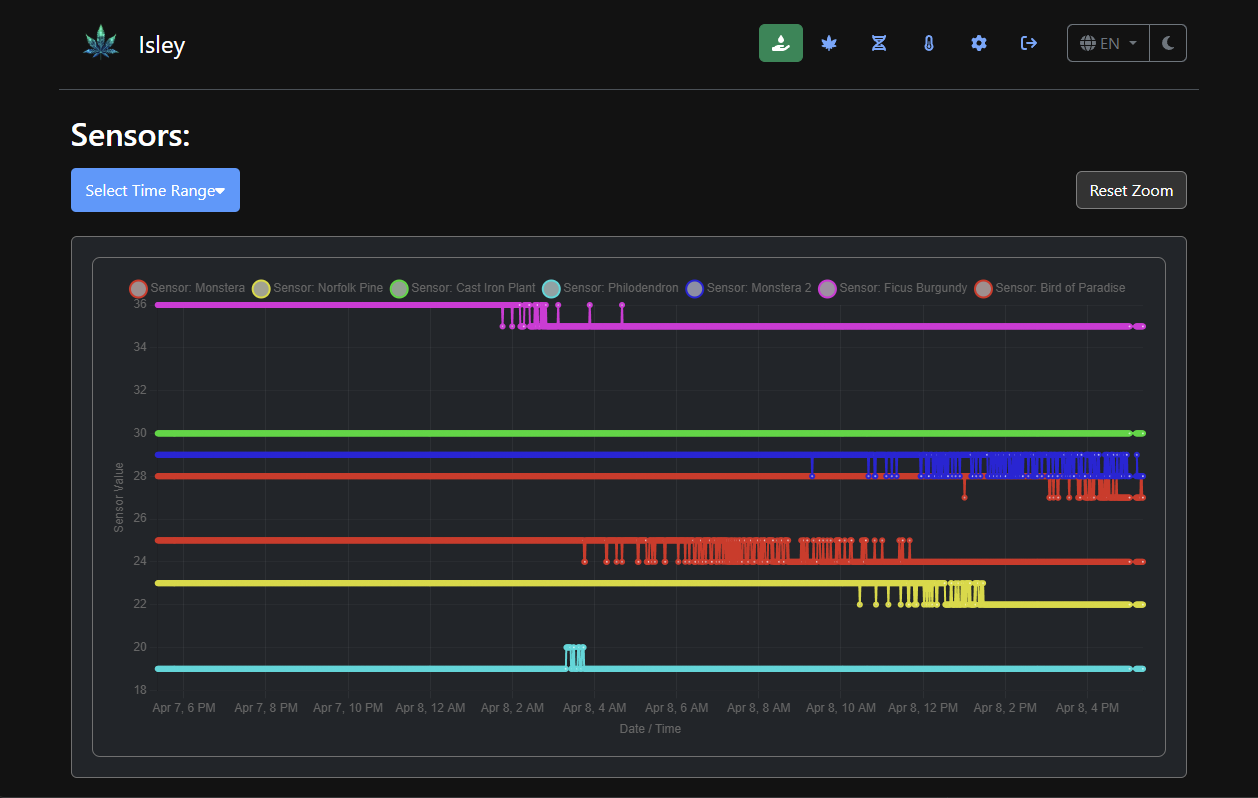
Task: Click the Isley leaf logo
Action: tap(101, 44)
